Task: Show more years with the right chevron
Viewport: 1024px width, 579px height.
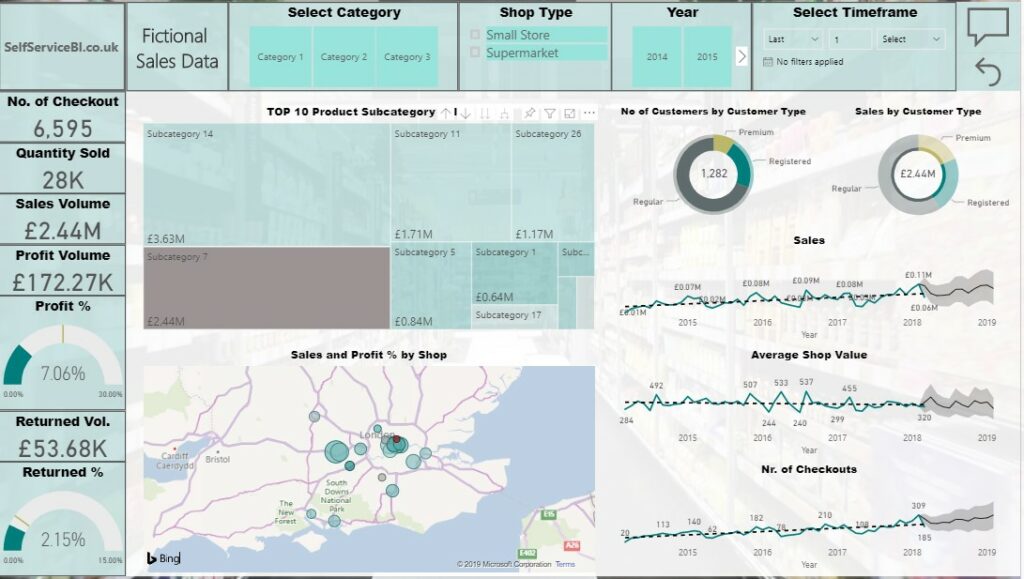Action: click(x=742, y=56)
